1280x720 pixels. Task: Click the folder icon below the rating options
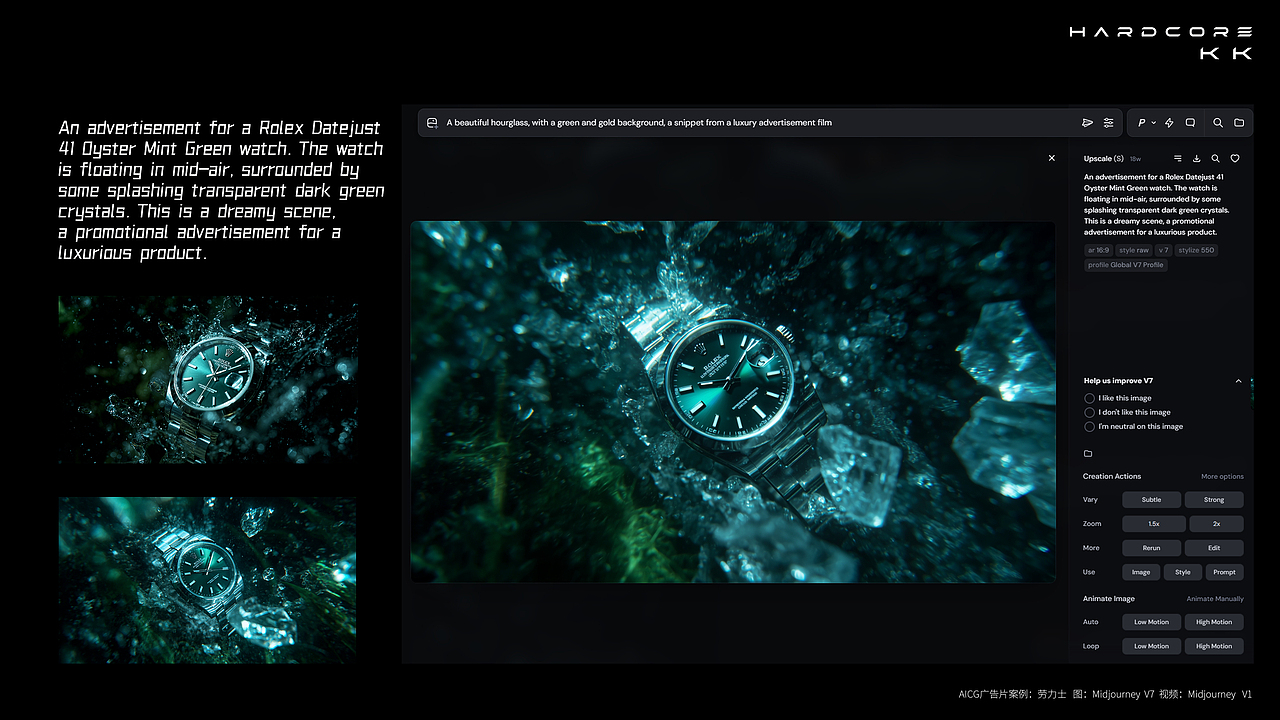(1089, 454)
